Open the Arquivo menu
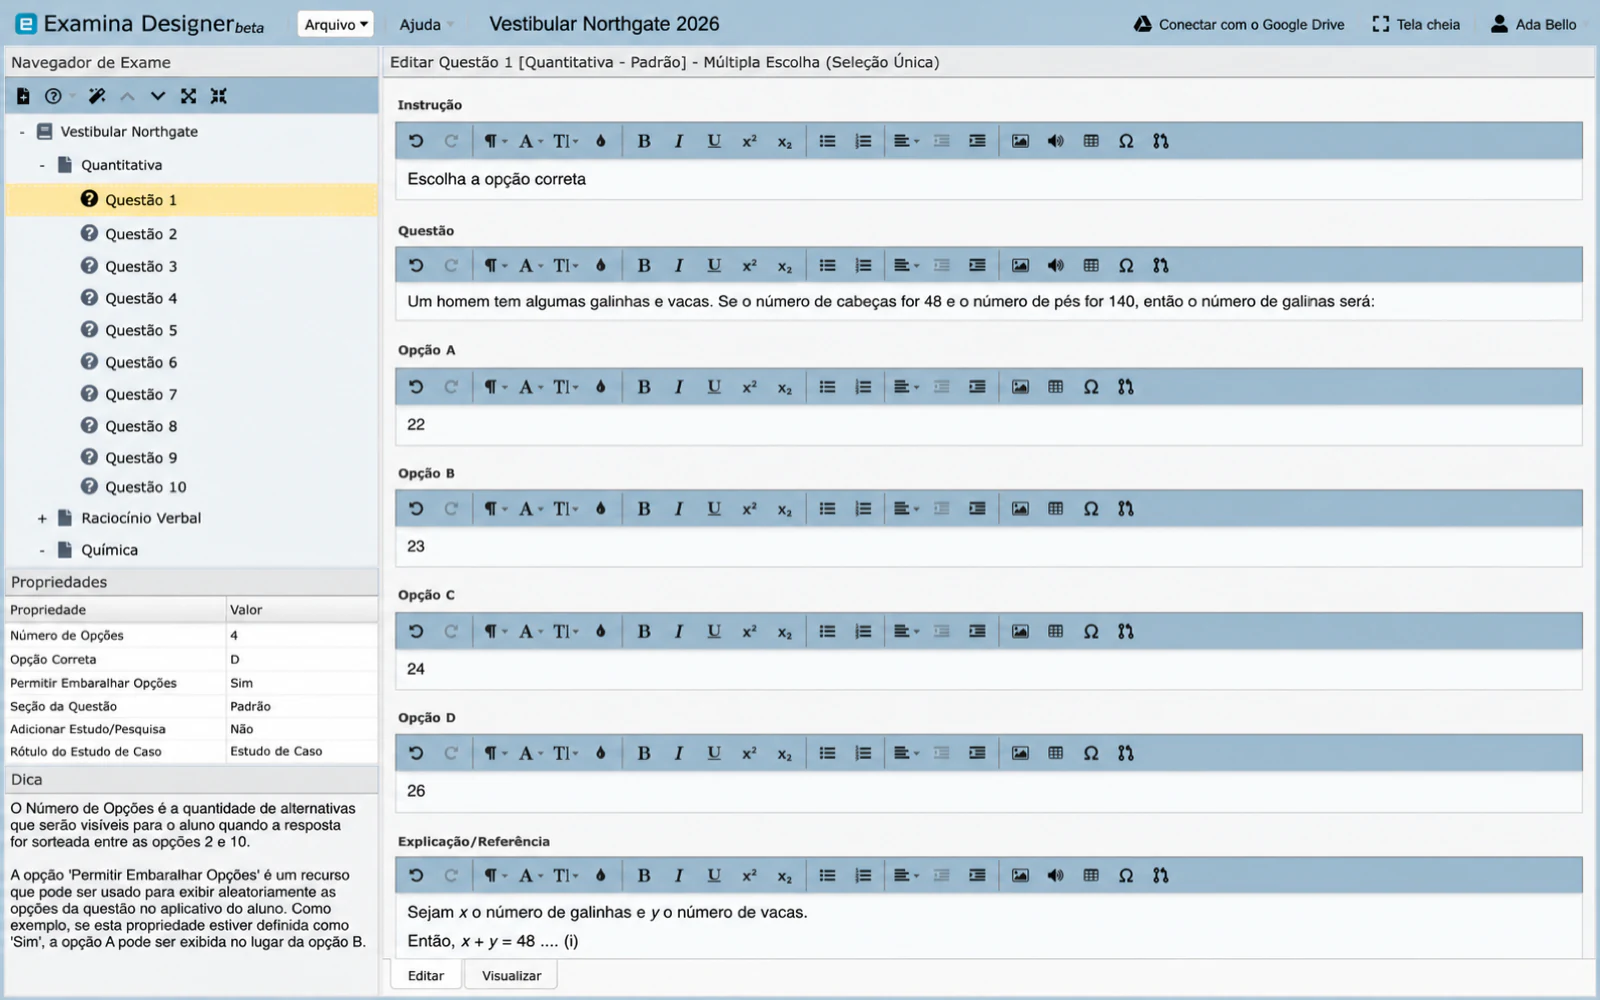 (336, 24)
